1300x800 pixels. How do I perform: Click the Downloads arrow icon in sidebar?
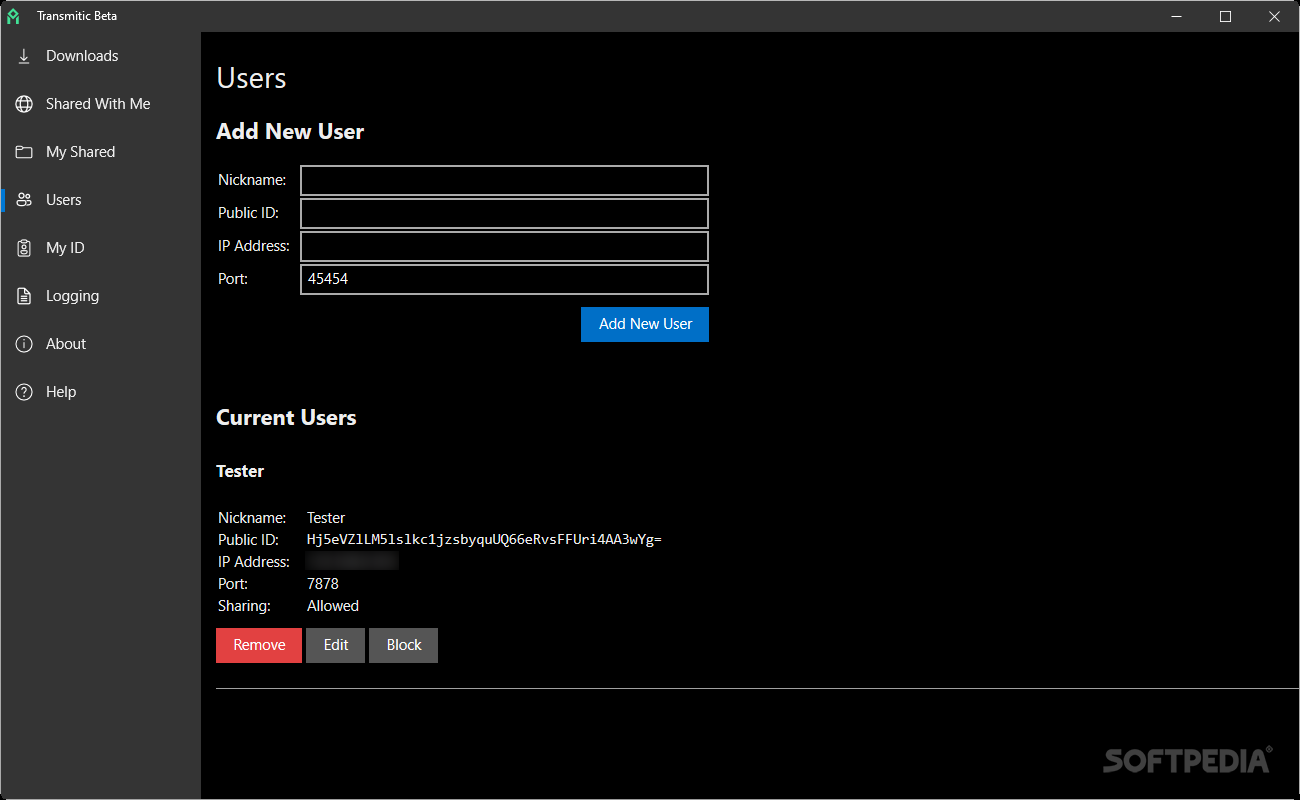coord(24,56)
